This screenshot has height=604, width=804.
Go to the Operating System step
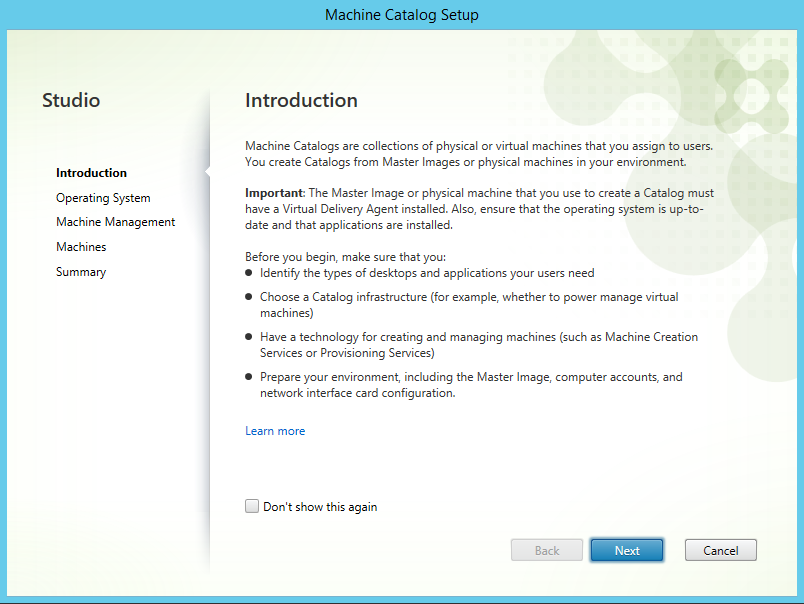(103, 198)
